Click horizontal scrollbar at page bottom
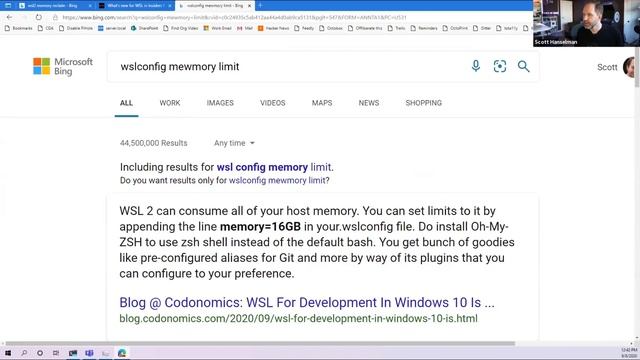 click(x=260, y=344)
